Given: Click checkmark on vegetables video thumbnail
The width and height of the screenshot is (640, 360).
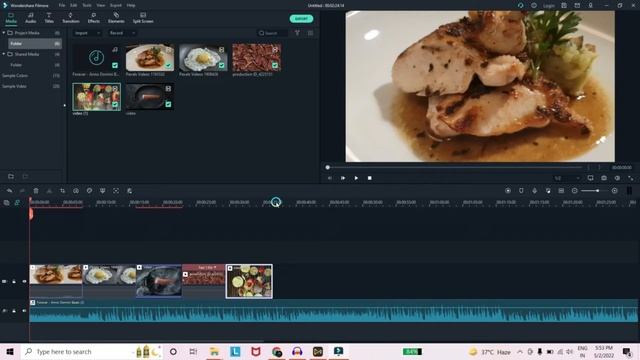Looking at the screenshot, I should click(x=115, y=104).
